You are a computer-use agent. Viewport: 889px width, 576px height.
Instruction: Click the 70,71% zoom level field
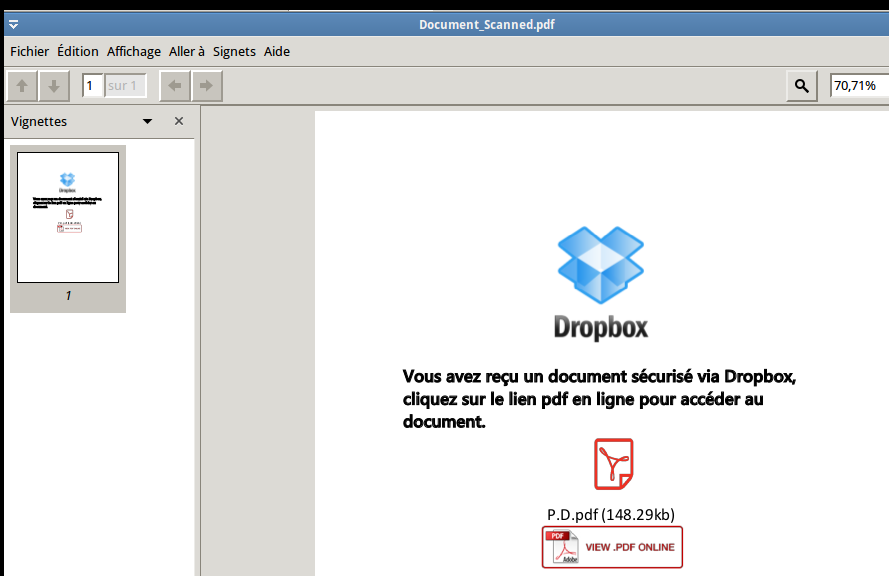coord(858,86)
